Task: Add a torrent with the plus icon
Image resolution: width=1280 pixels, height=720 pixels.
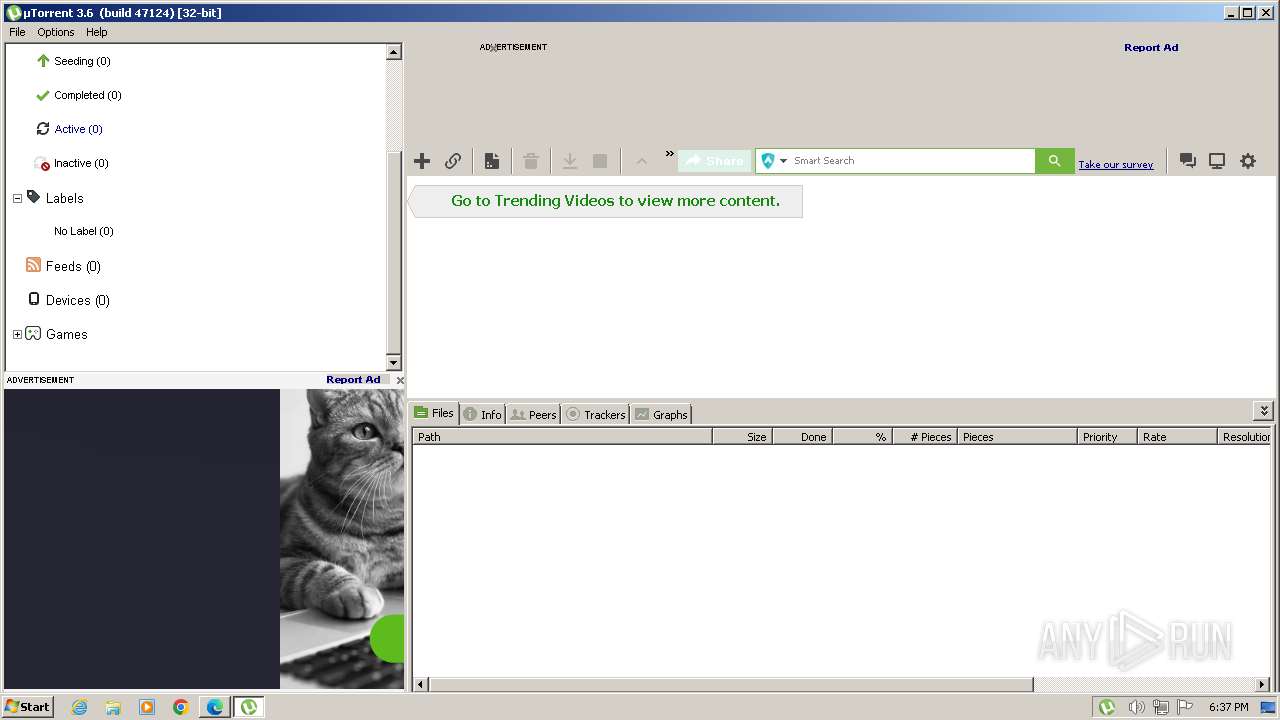Action: pos(422,161)
